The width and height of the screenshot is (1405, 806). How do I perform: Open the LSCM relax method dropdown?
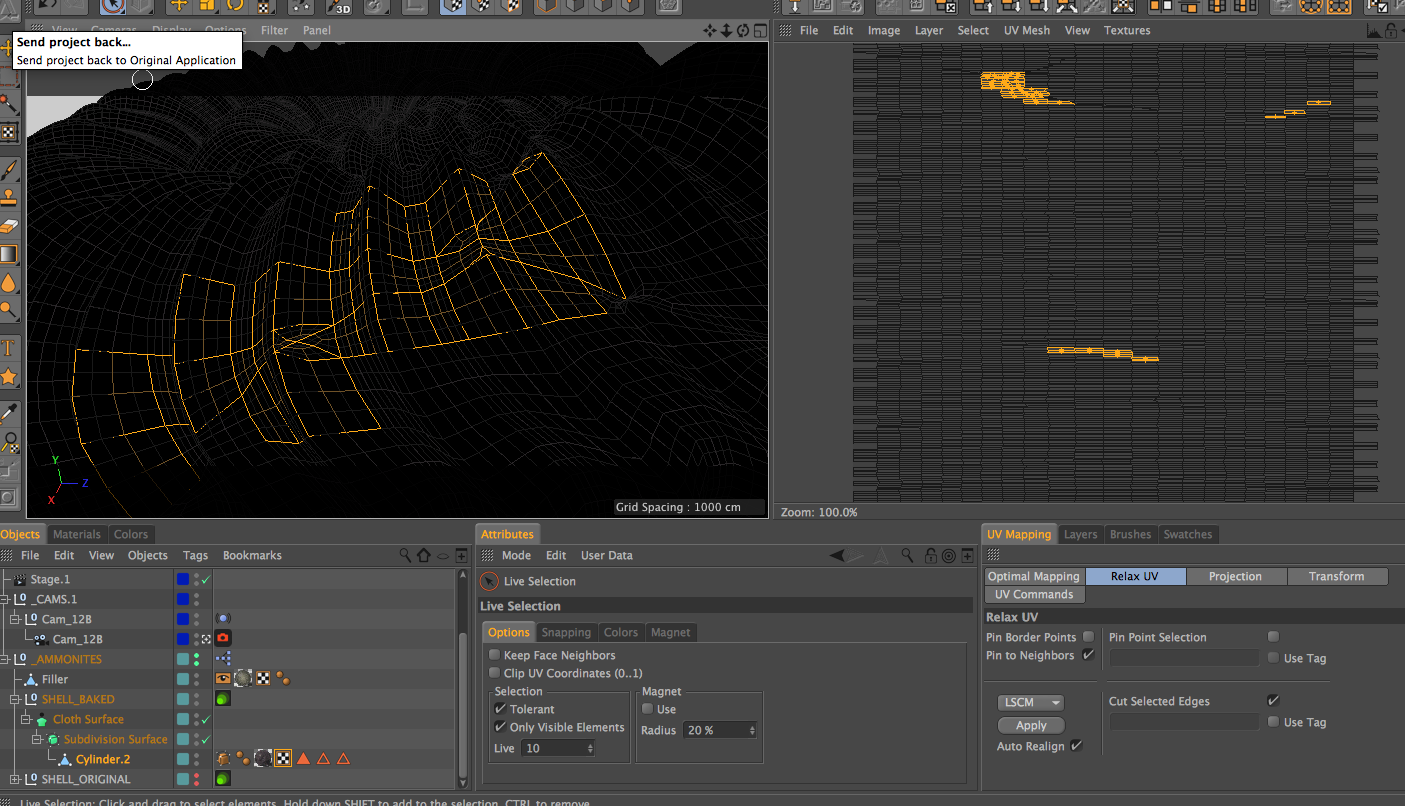(1030, 703)
